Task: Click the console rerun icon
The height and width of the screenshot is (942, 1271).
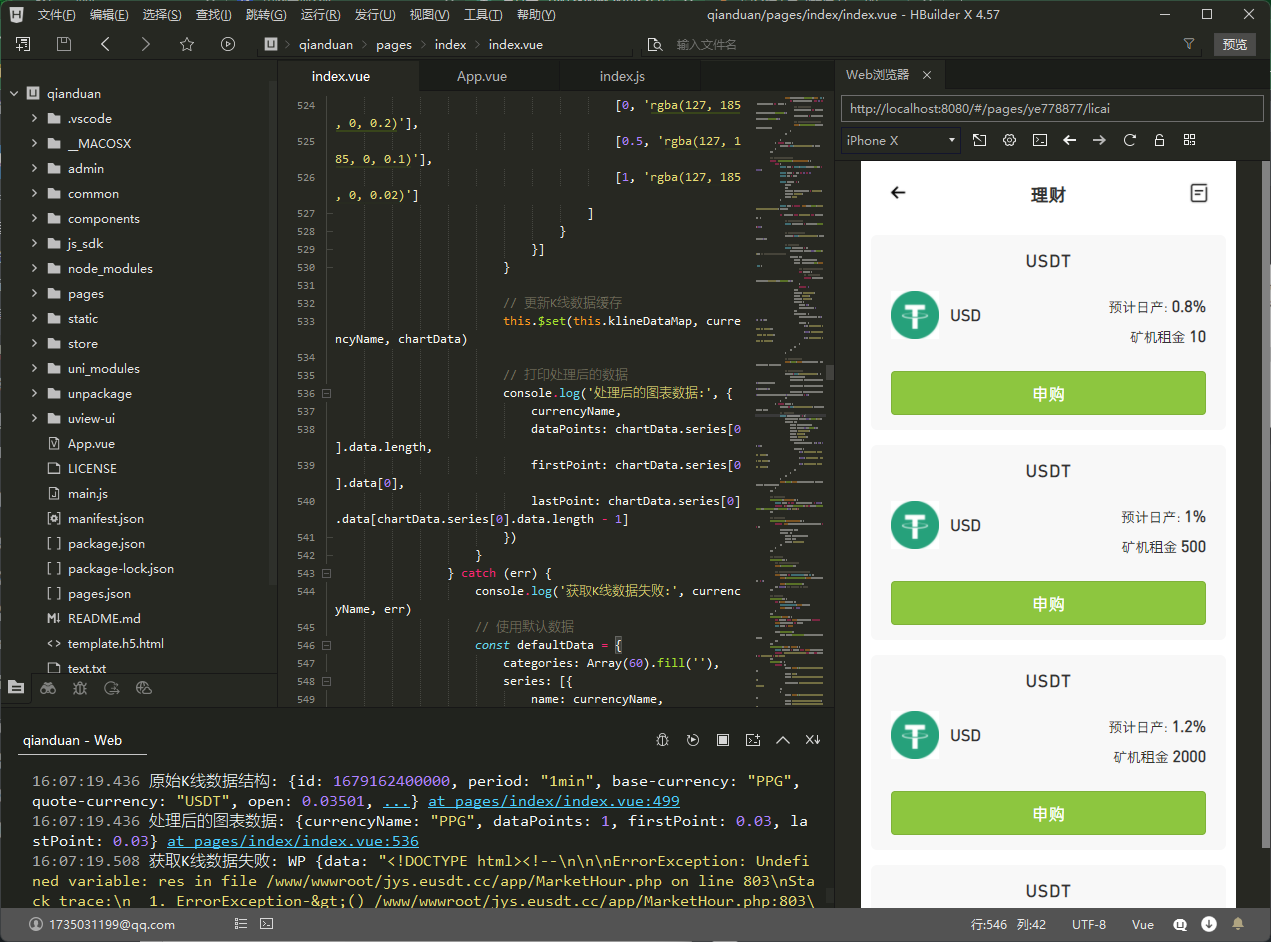Action: tap(692, 740)
